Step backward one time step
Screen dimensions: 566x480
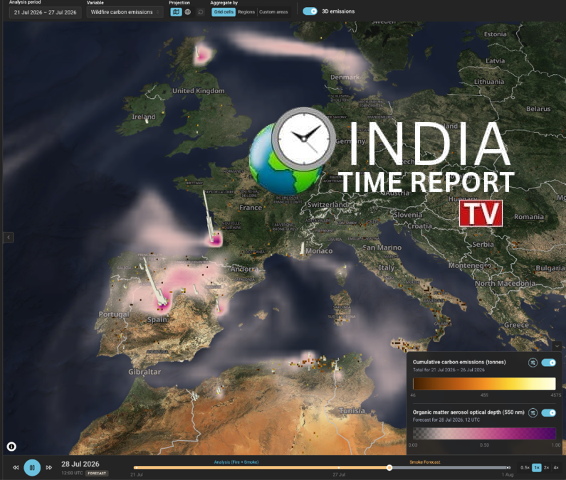pos(16,467)
